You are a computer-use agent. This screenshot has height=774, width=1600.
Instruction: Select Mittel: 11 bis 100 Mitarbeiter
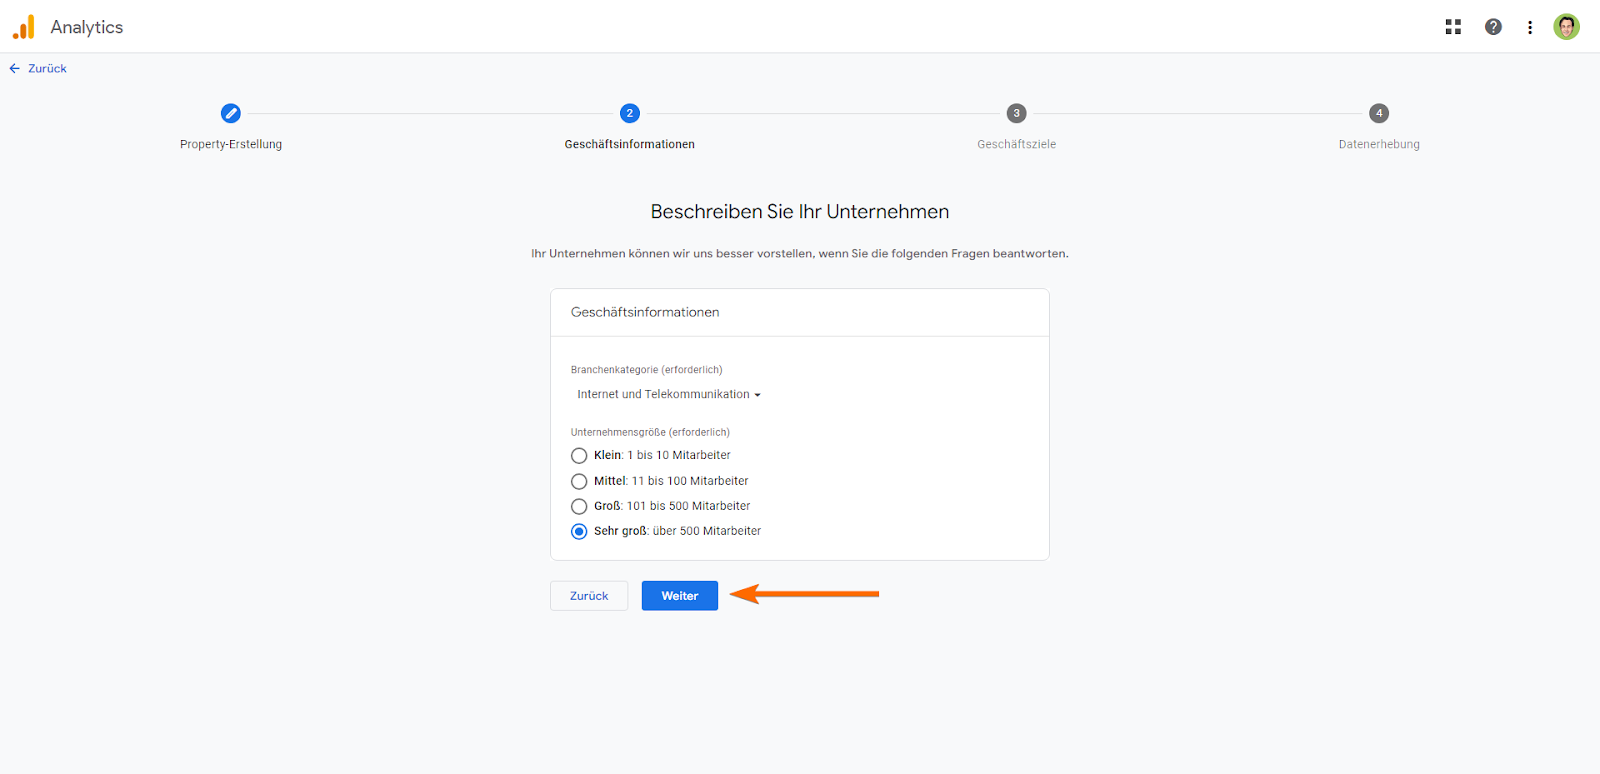coord(579,481)
